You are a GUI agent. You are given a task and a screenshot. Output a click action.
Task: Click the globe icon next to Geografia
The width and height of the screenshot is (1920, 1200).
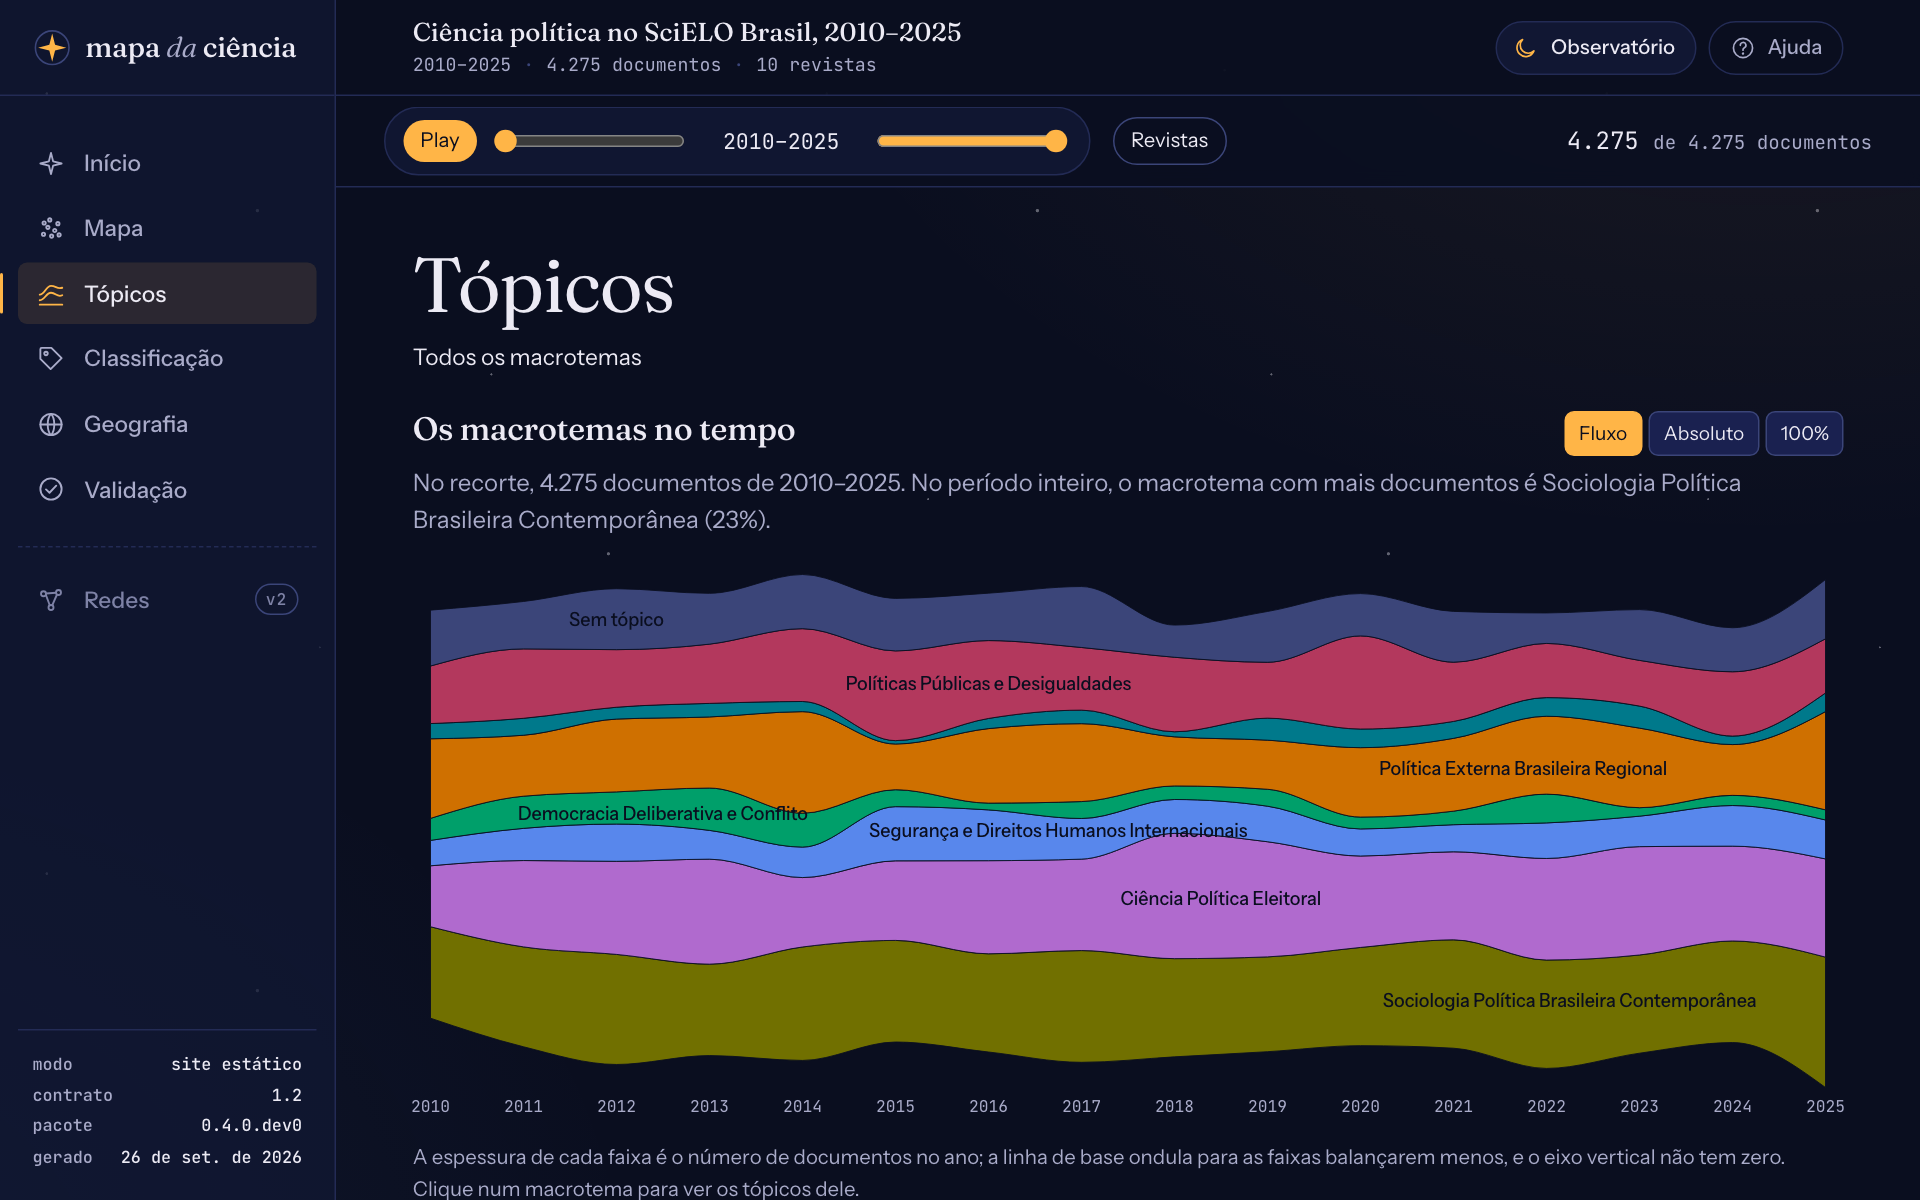[51, 424]
